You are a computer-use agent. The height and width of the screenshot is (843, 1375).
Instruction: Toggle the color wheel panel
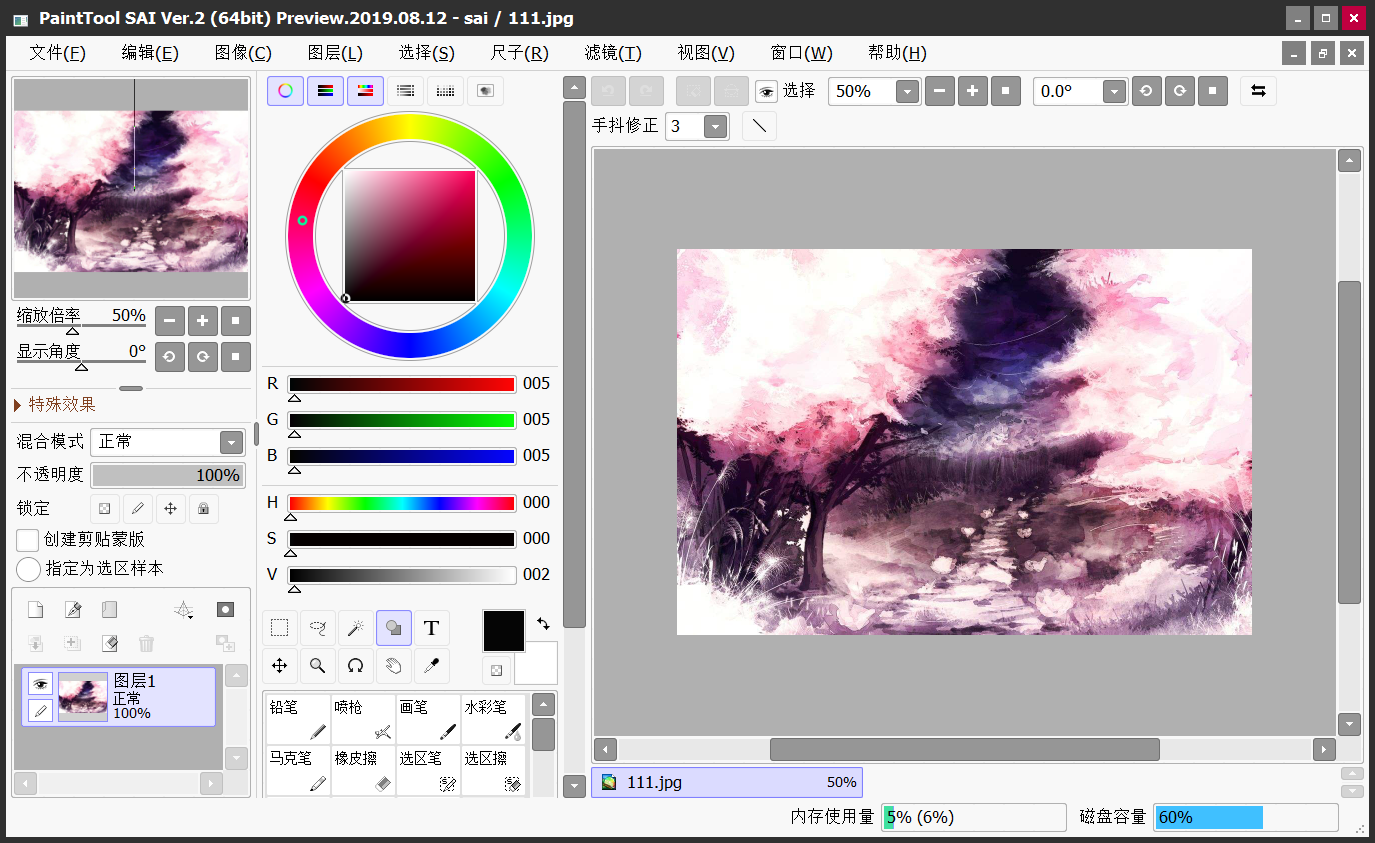tap(285, 91)
